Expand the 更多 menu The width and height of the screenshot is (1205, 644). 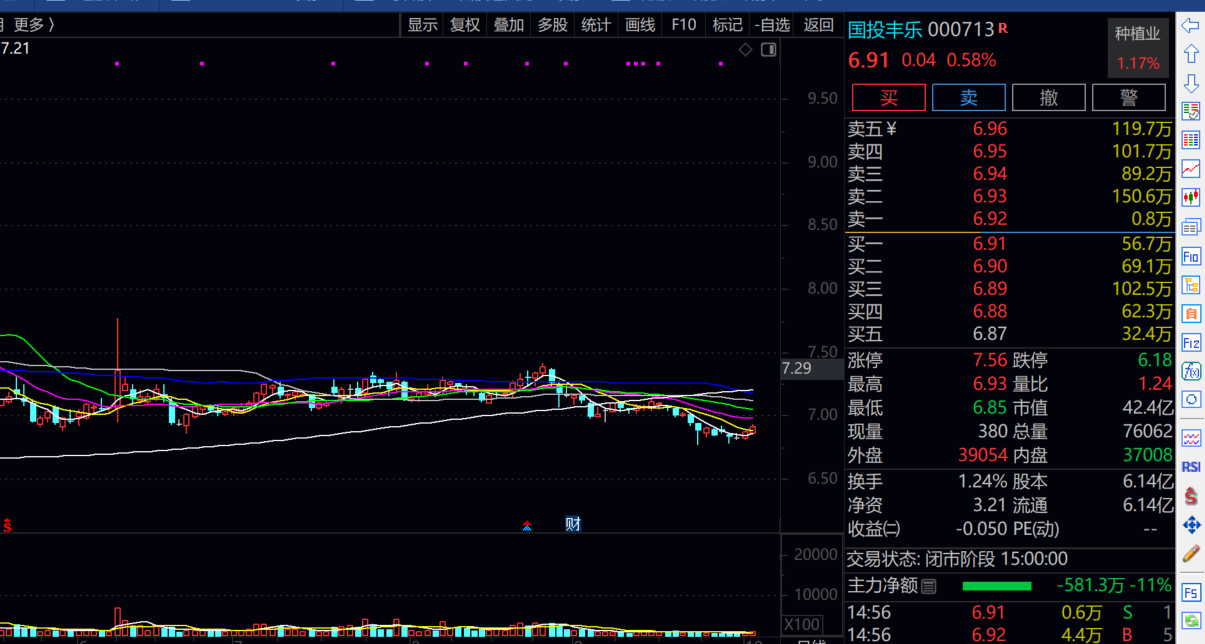click(35, 24)
